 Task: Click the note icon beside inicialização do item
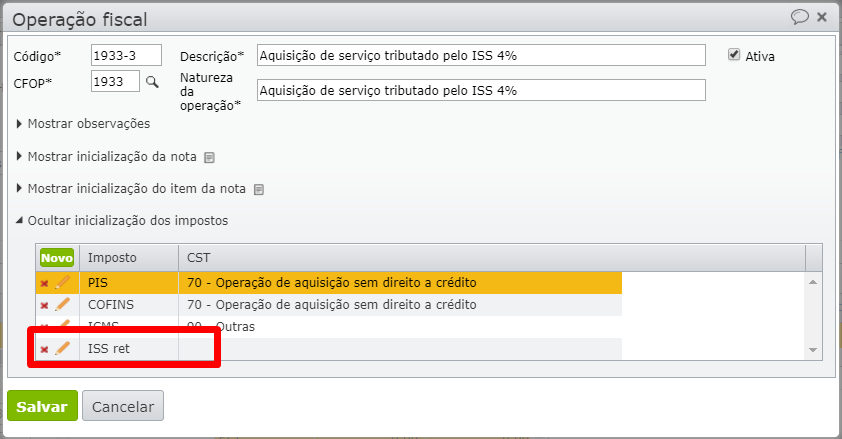259,189
